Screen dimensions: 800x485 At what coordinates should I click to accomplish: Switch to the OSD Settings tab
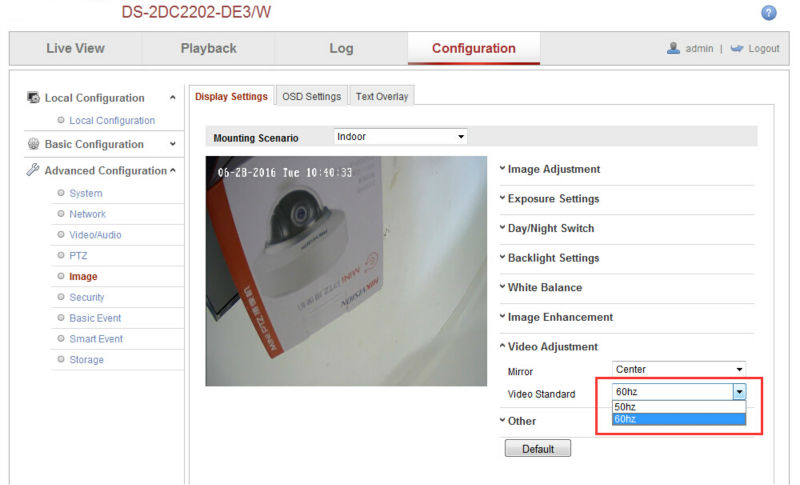[311, 96]
